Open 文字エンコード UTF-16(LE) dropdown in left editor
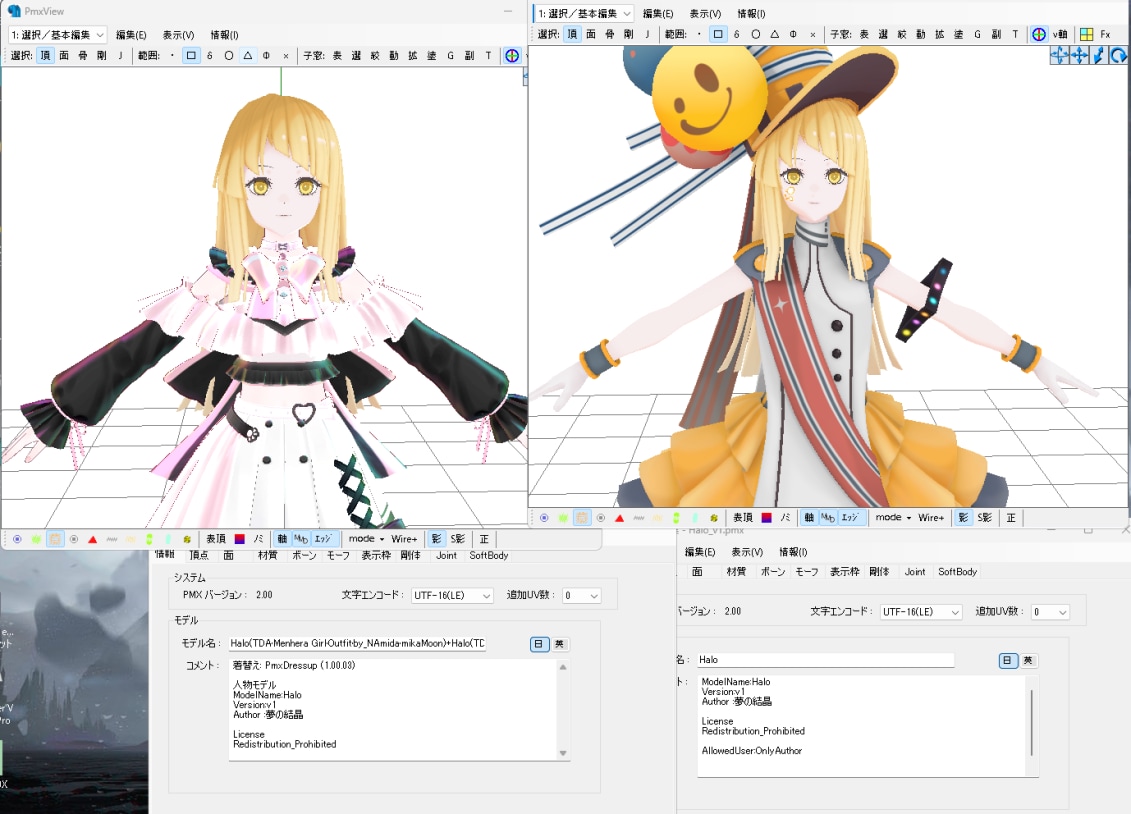 (452, 596)
